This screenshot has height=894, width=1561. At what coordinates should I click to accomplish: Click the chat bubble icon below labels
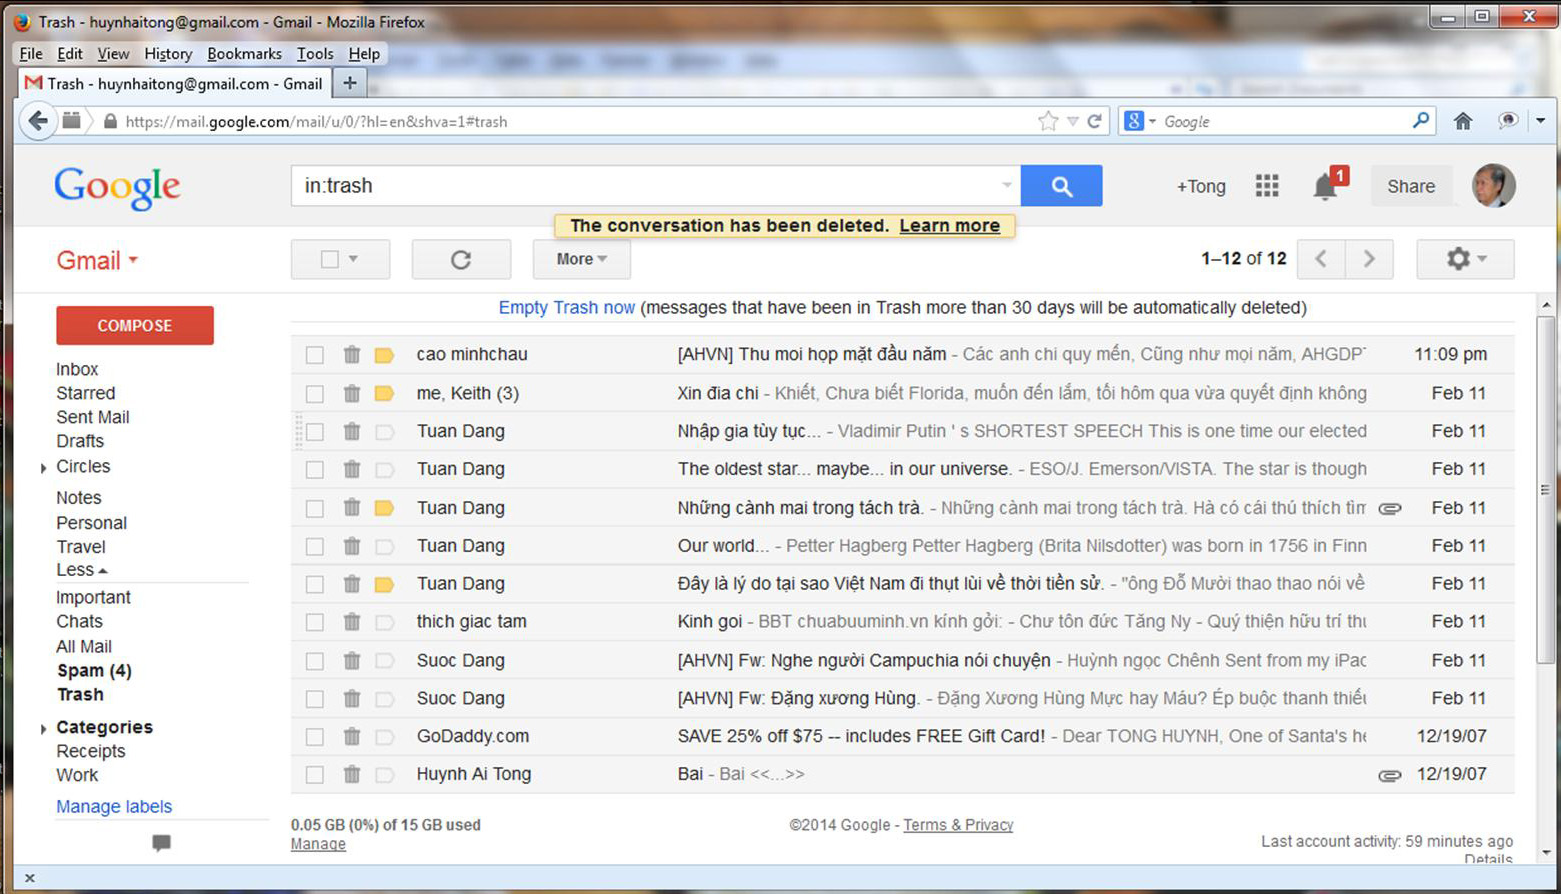click(161, 843)
